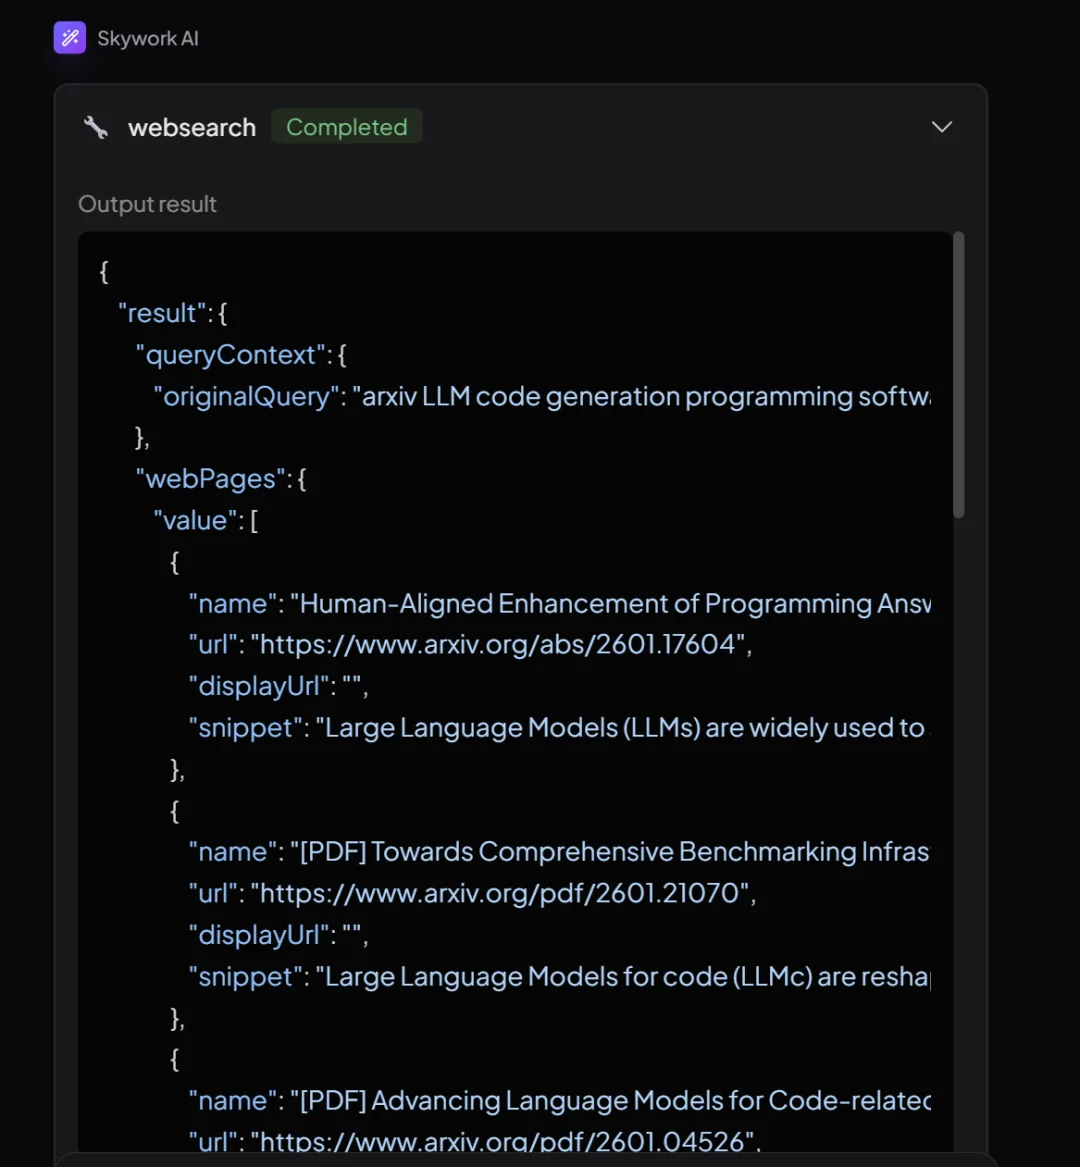
Task: Click the Advancing Language Models result name
Action: [x=614, y=1100]
